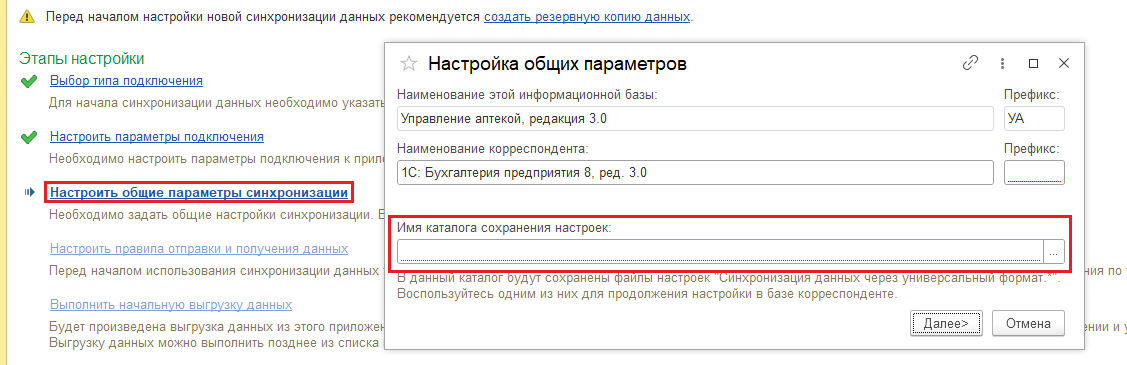
Task: Focus Имя каталога сохранения настроек input field
Action: 720,251
